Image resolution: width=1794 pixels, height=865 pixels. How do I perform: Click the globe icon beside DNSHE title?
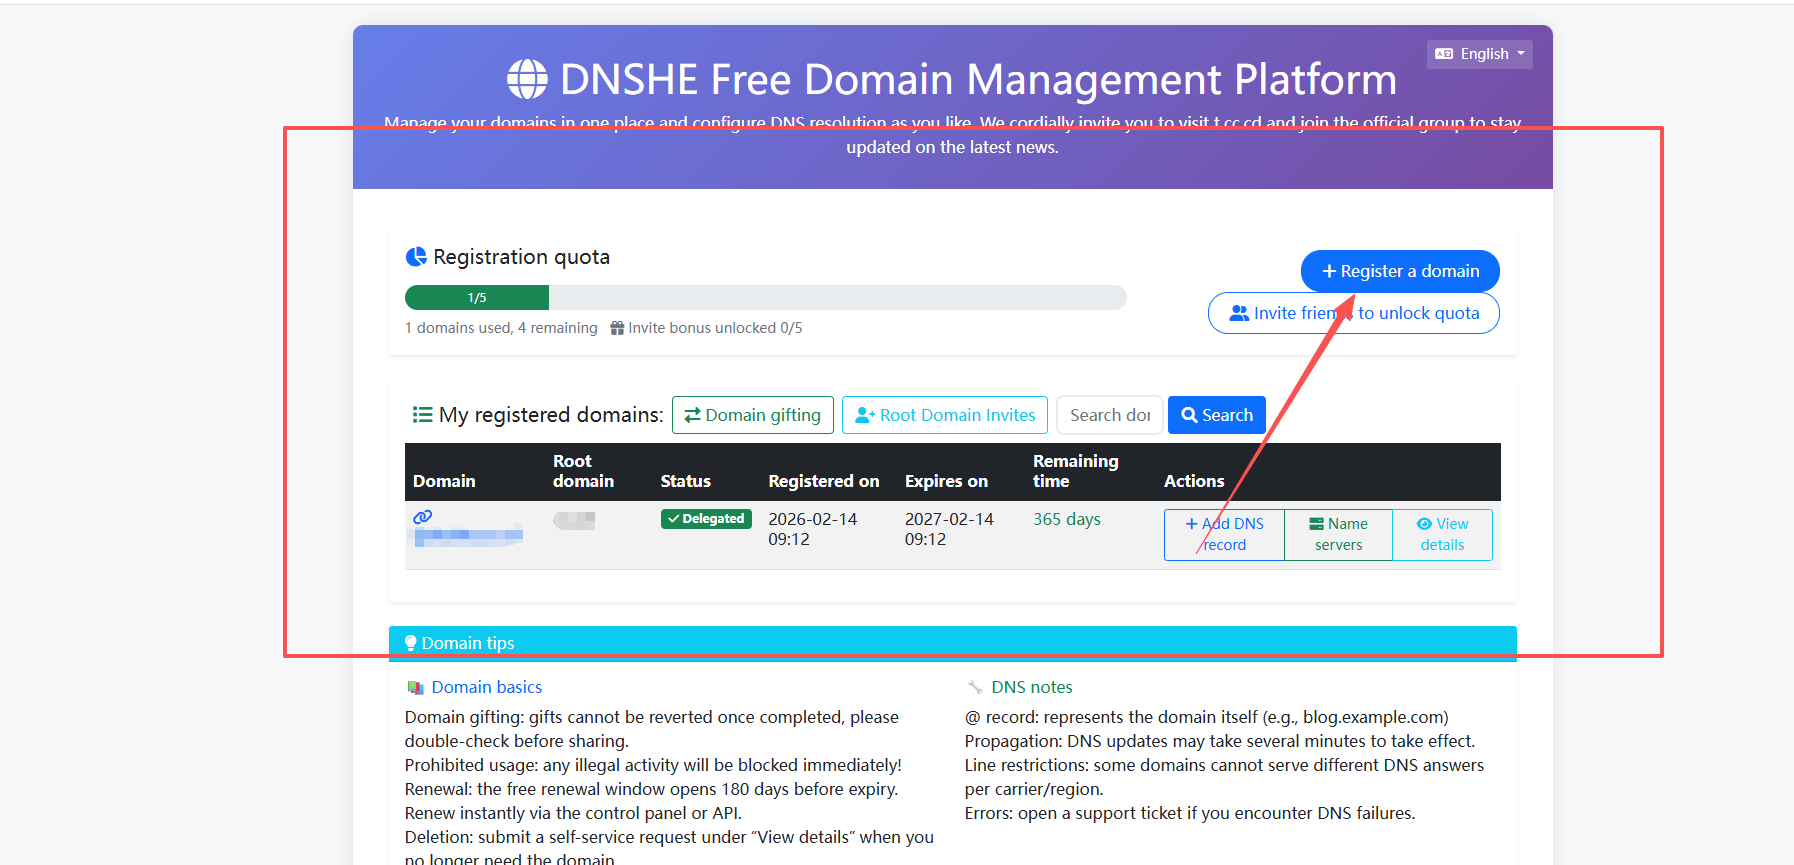click(527, 79)
